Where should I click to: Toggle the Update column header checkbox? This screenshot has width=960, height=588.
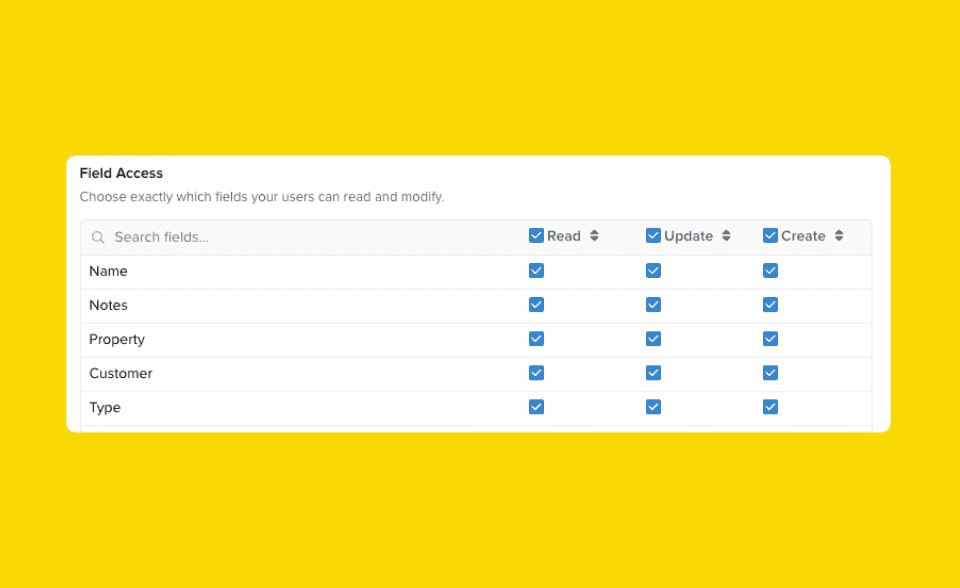653,235
